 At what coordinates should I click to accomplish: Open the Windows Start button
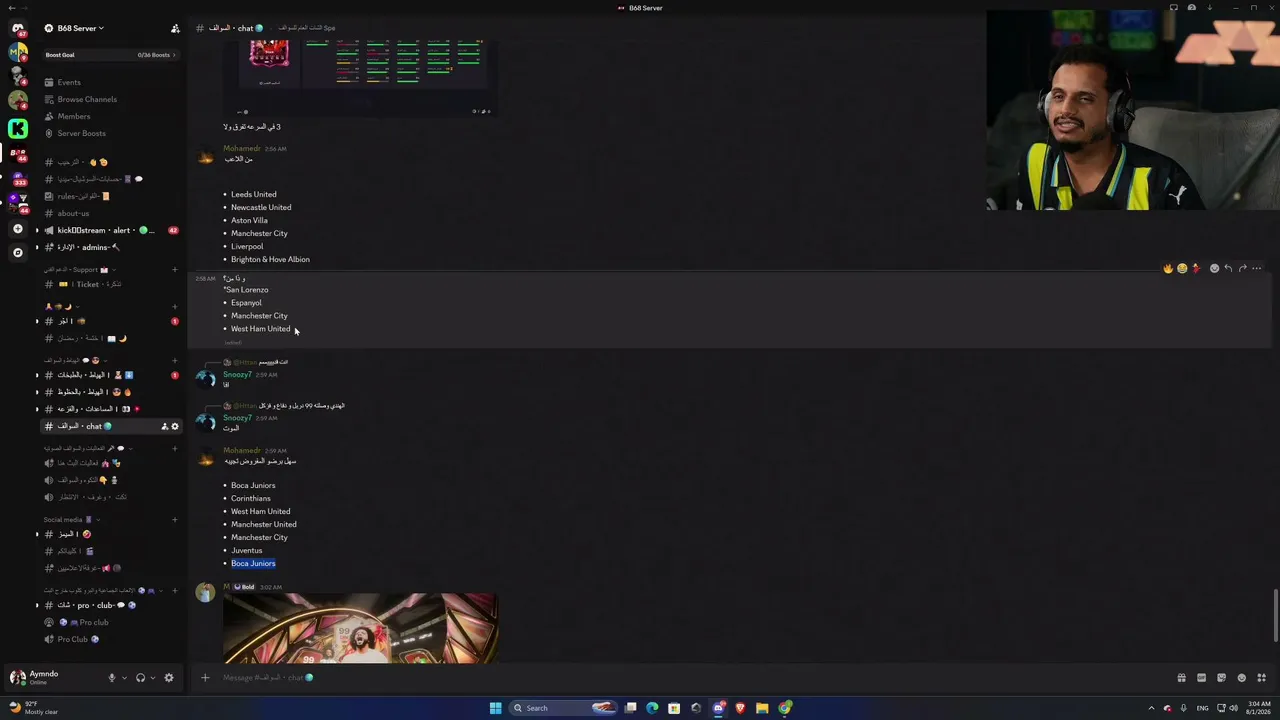(x=495, y=708)
